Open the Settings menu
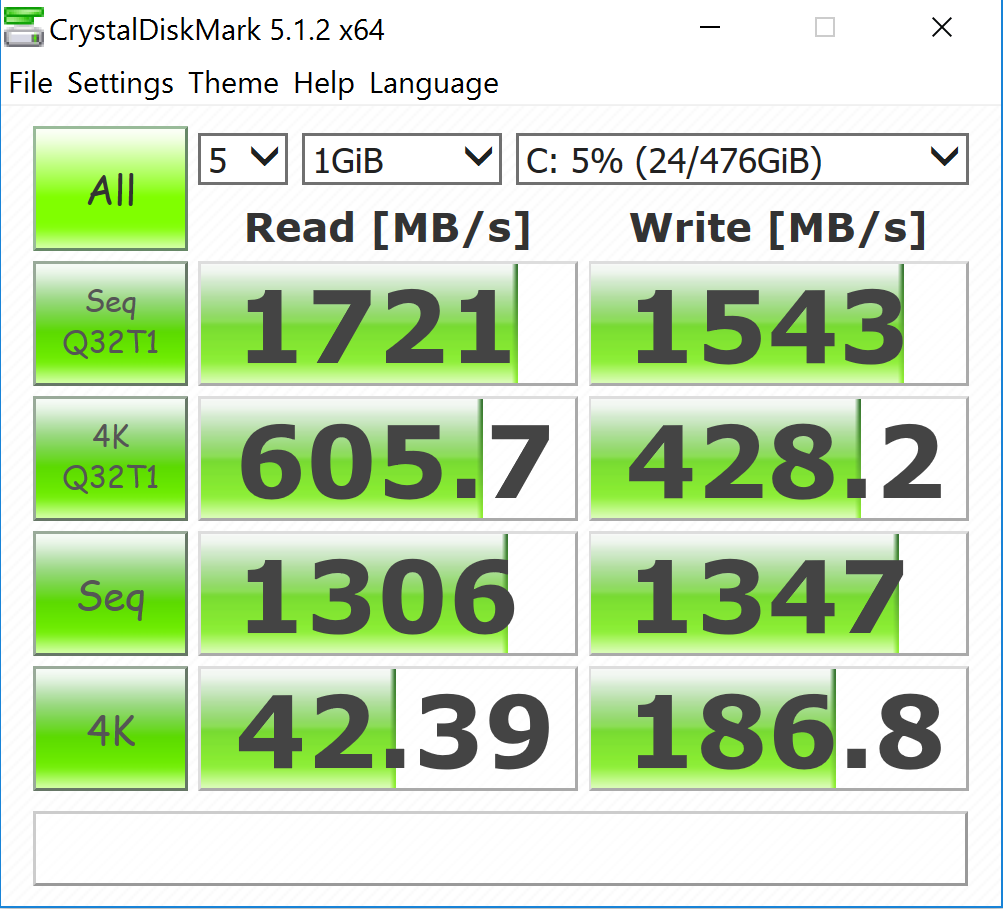Screen dimensions: 1003x909 (120, 83)
